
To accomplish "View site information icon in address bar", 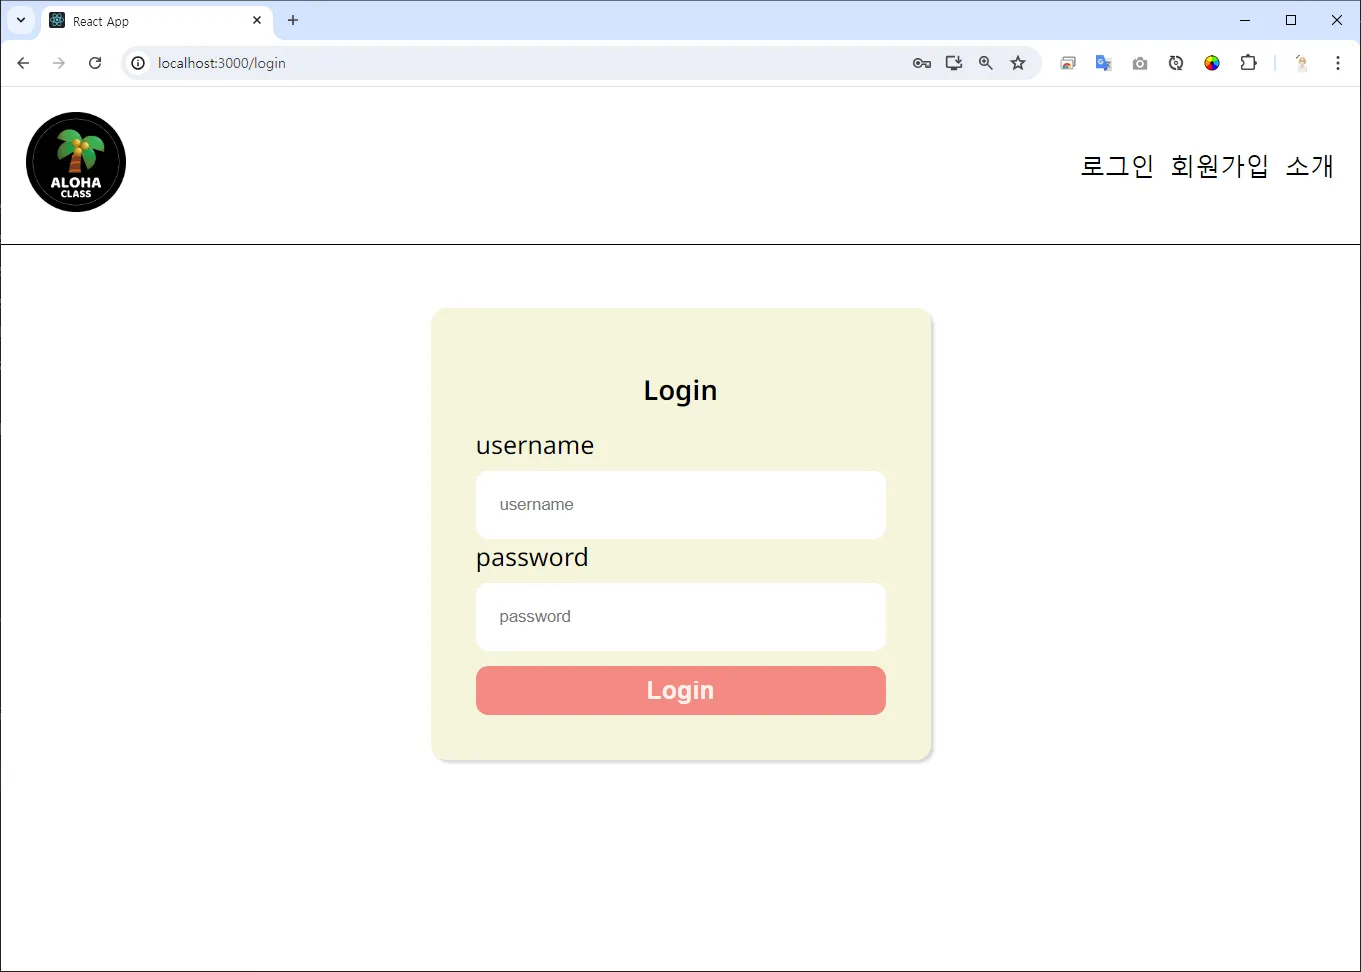I will coord(139,63).
